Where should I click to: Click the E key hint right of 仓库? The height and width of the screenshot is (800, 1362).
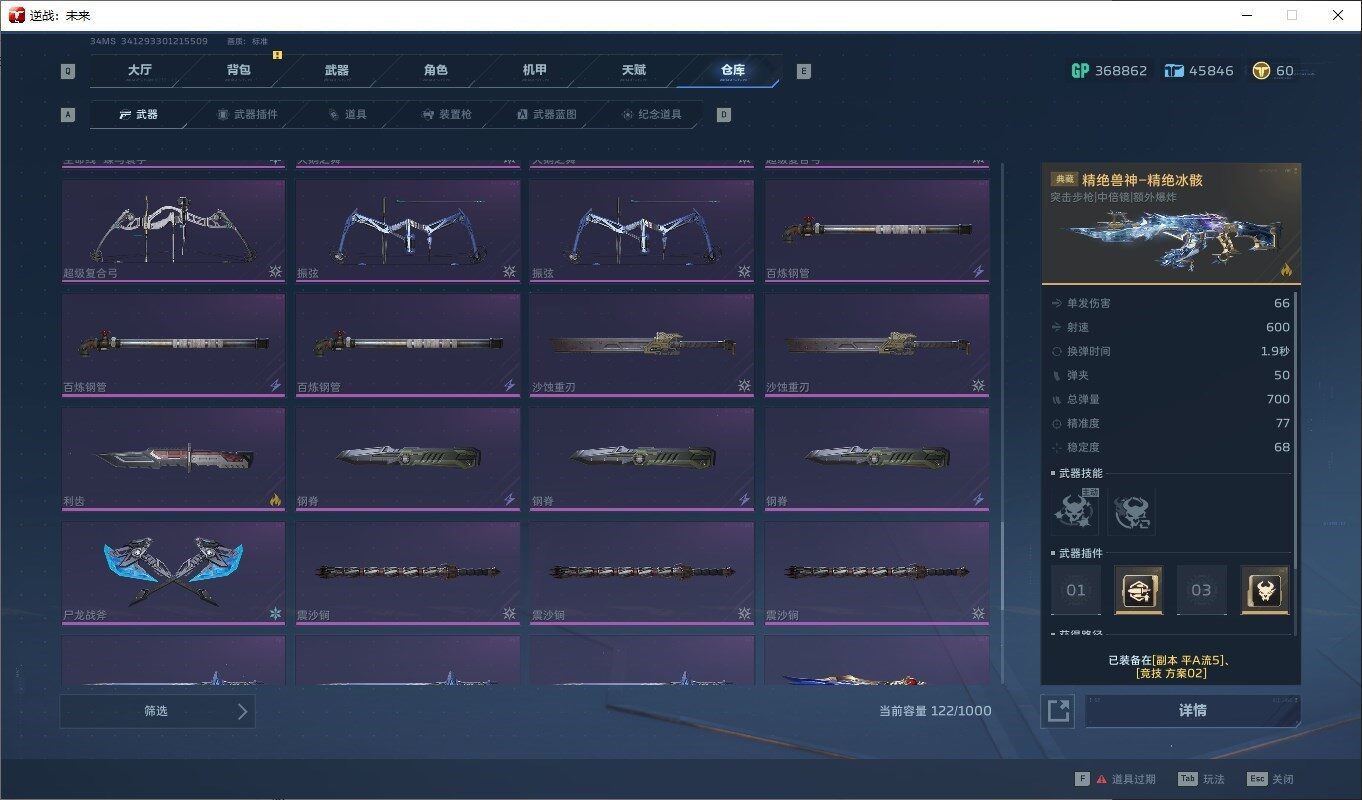point(803,71)
